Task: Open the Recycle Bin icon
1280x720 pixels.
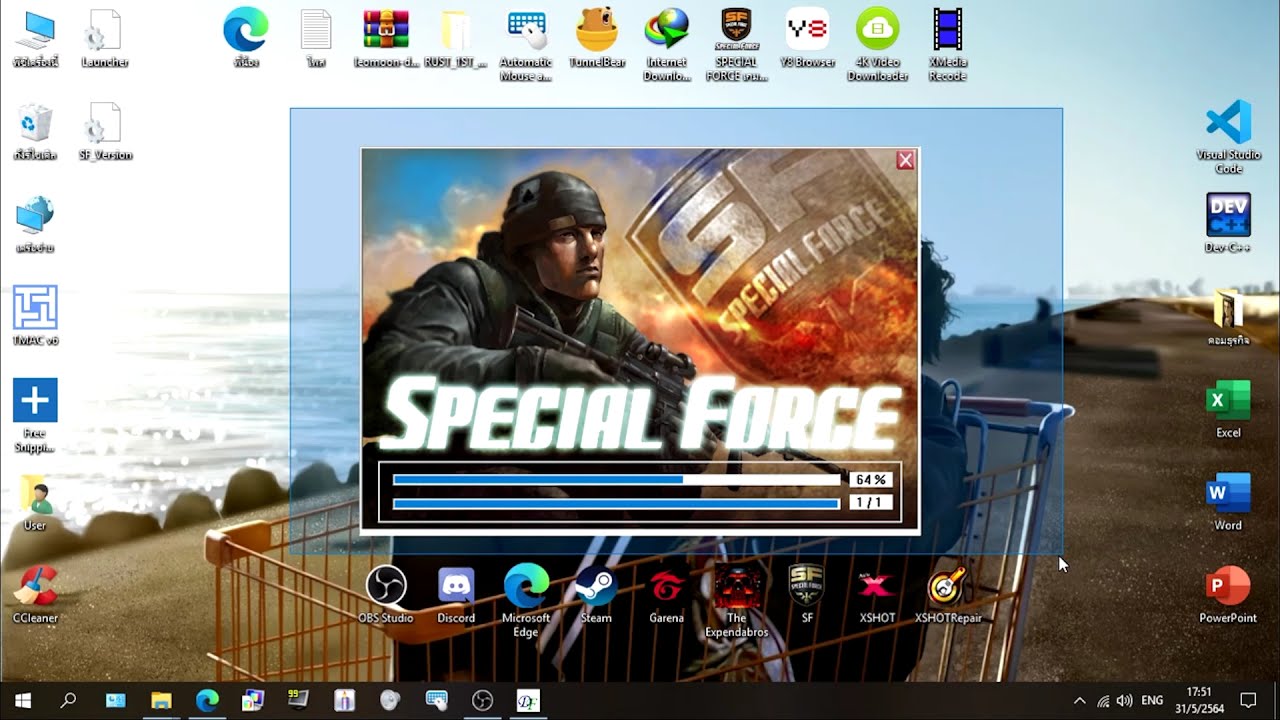Action: click(x=35, y=132)
